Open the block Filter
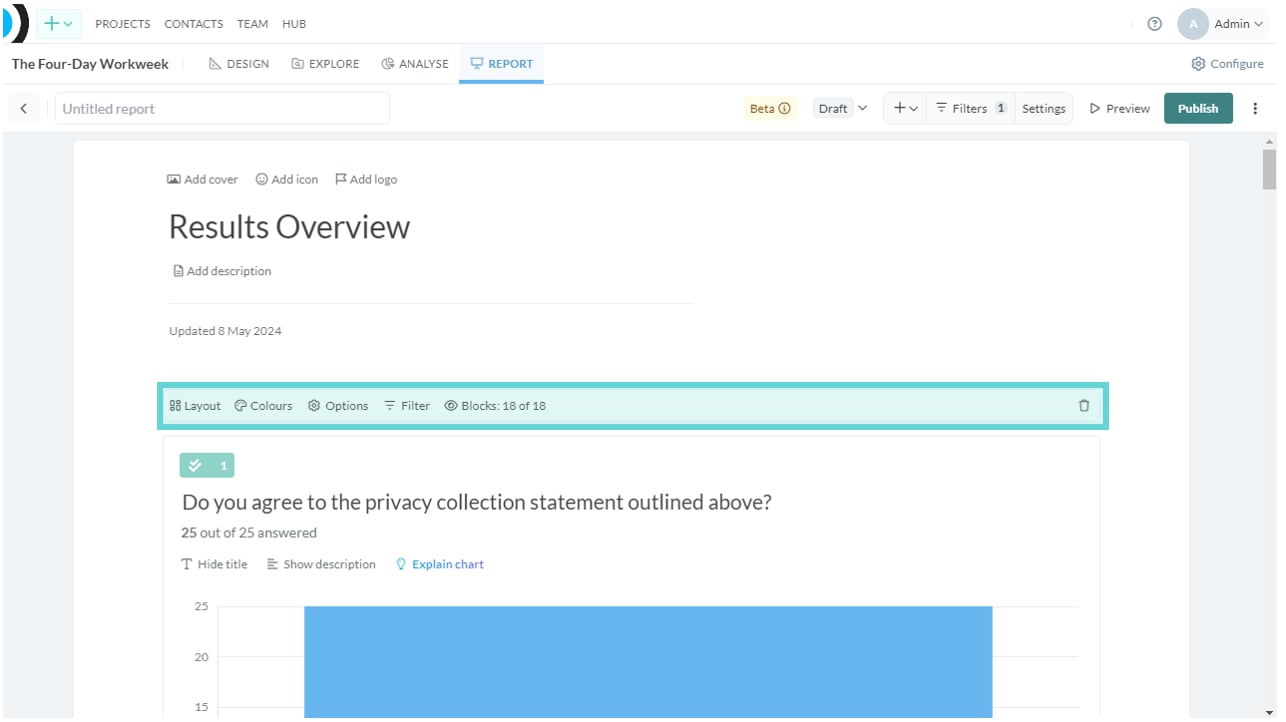 407,406
